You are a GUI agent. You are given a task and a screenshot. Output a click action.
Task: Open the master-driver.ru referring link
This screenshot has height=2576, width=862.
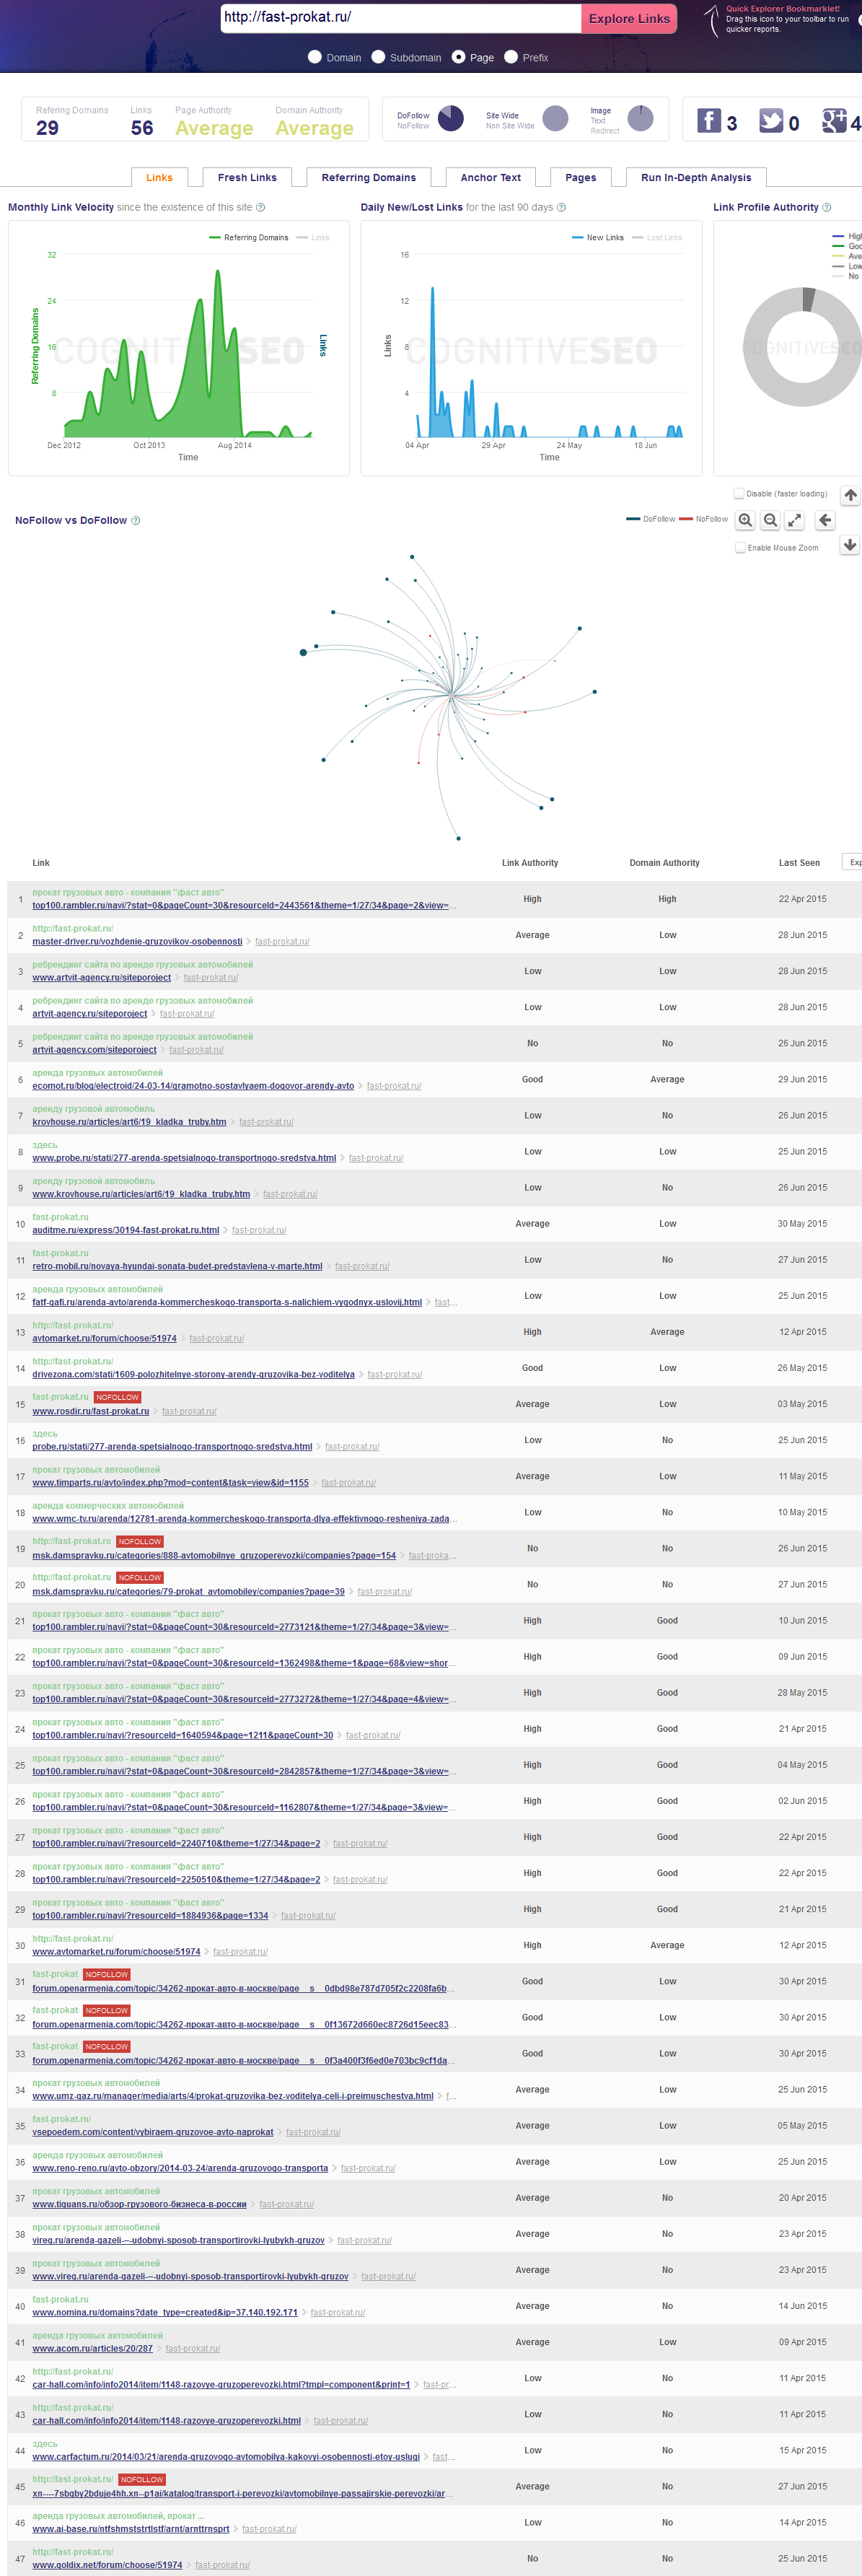[137, 942]
